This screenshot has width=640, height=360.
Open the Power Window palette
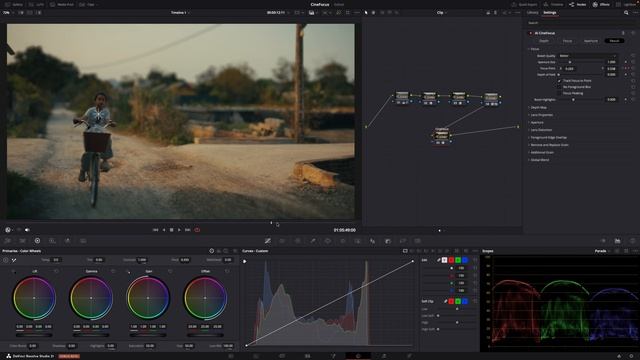[x=328, y=241]
